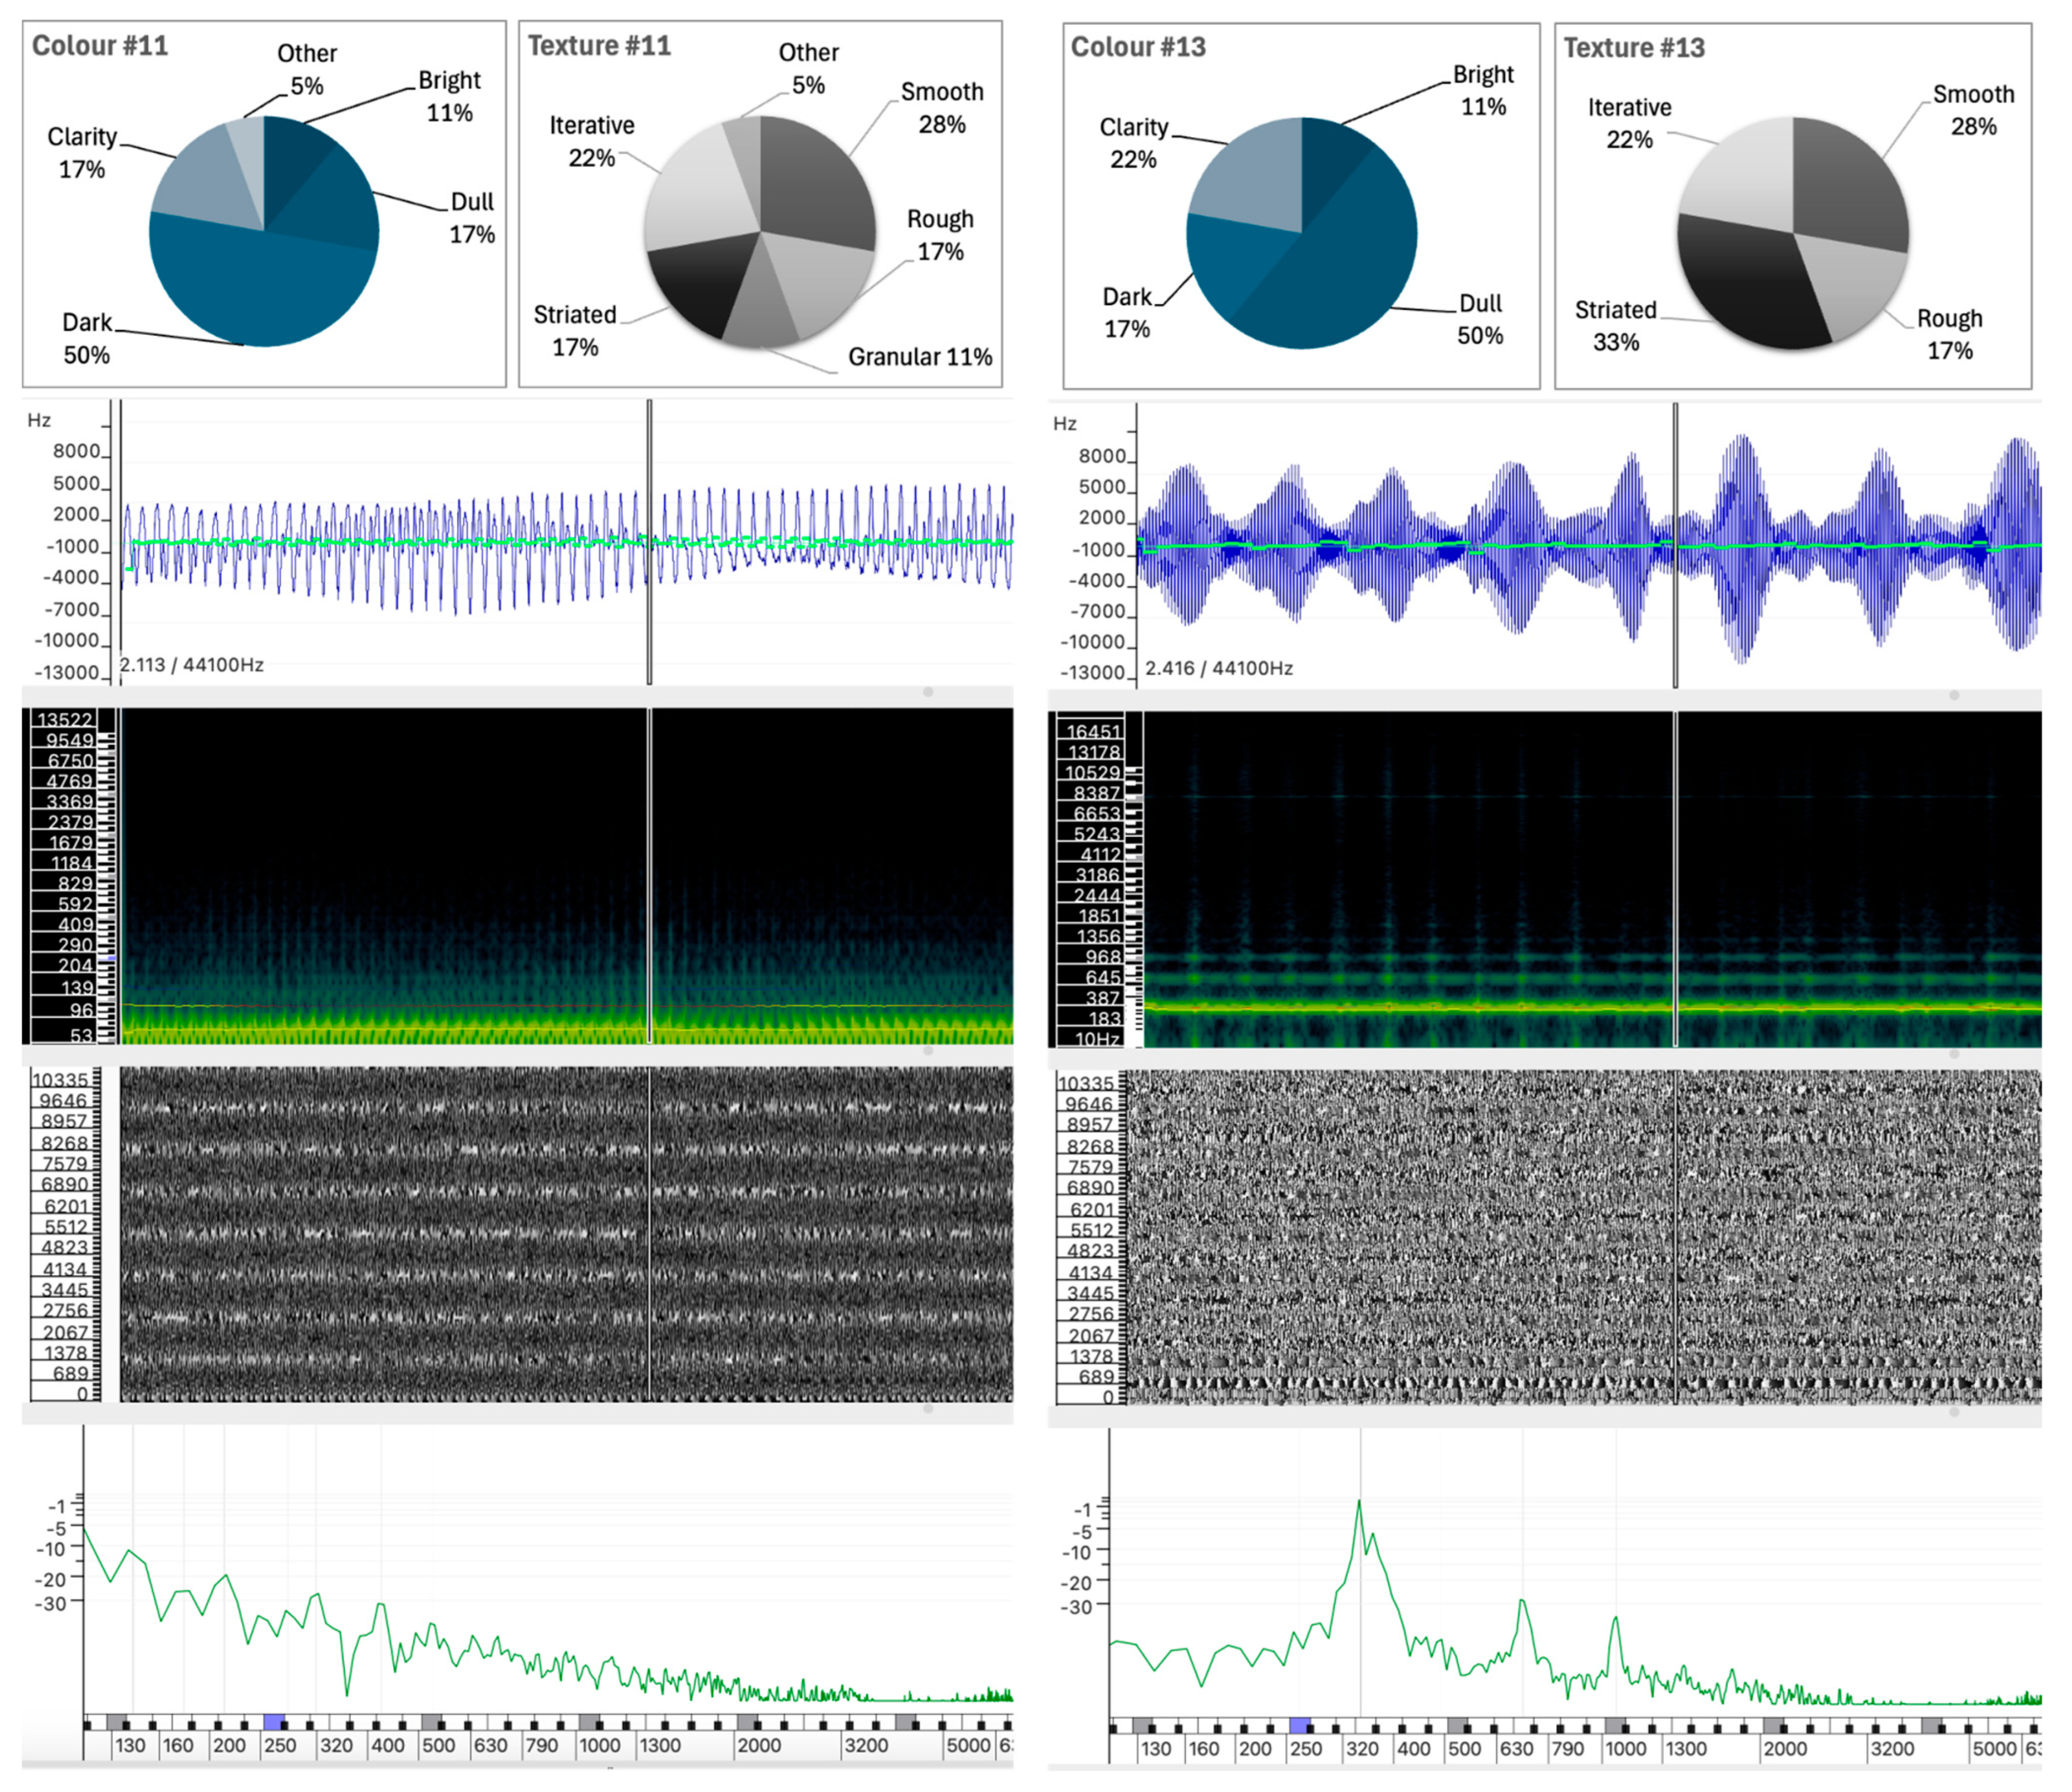
Task: Click the 'Colour #11' chart title
Action: point(100,46)
